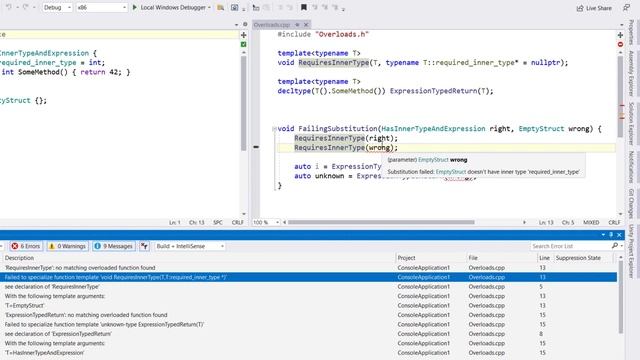
Task: Click the Live Share icon
Action: [x=580, y=8]
